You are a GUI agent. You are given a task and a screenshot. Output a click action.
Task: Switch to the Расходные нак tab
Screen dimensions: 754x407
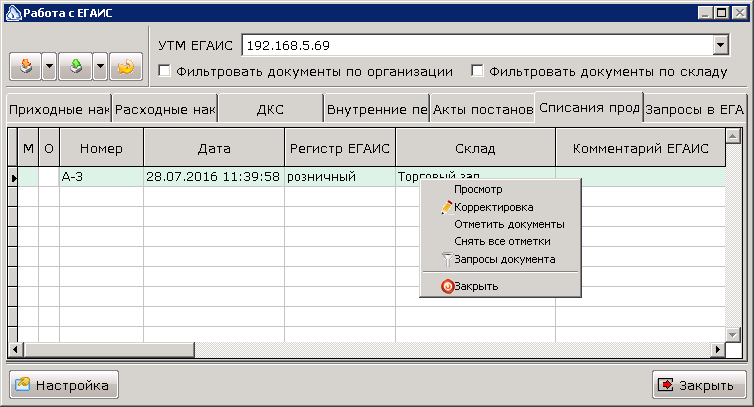click(x=165, y=110)
